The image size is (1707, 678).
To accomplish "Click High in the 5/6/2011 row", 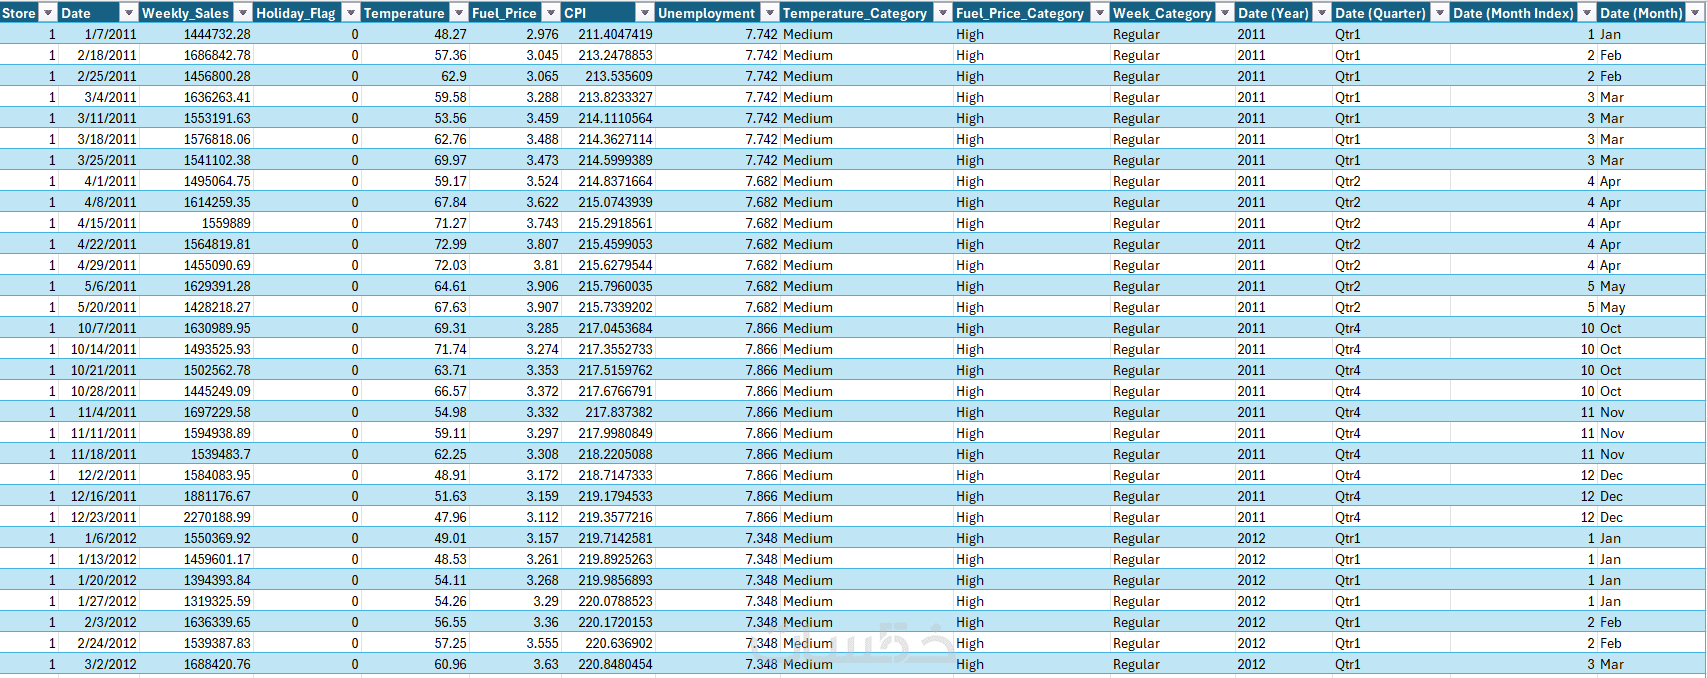I will tap(970, 286).
